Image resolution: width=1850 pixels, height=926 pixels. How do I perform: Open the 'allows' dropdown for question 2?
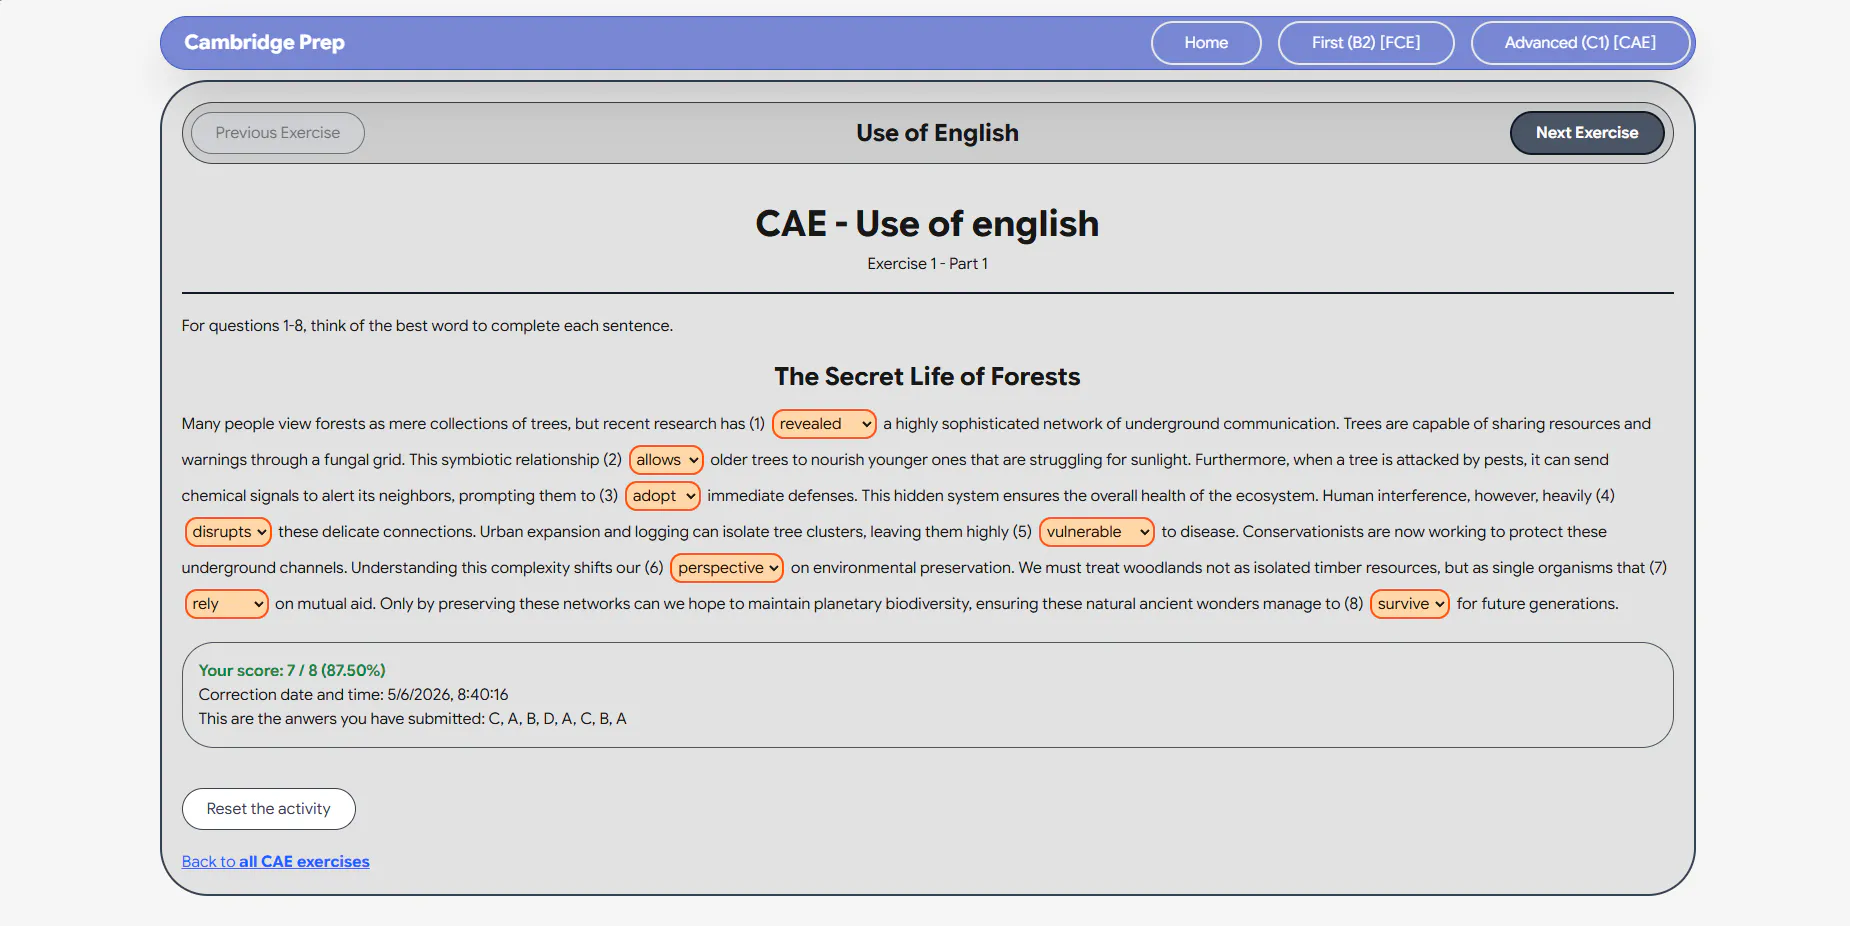point(666,460)
